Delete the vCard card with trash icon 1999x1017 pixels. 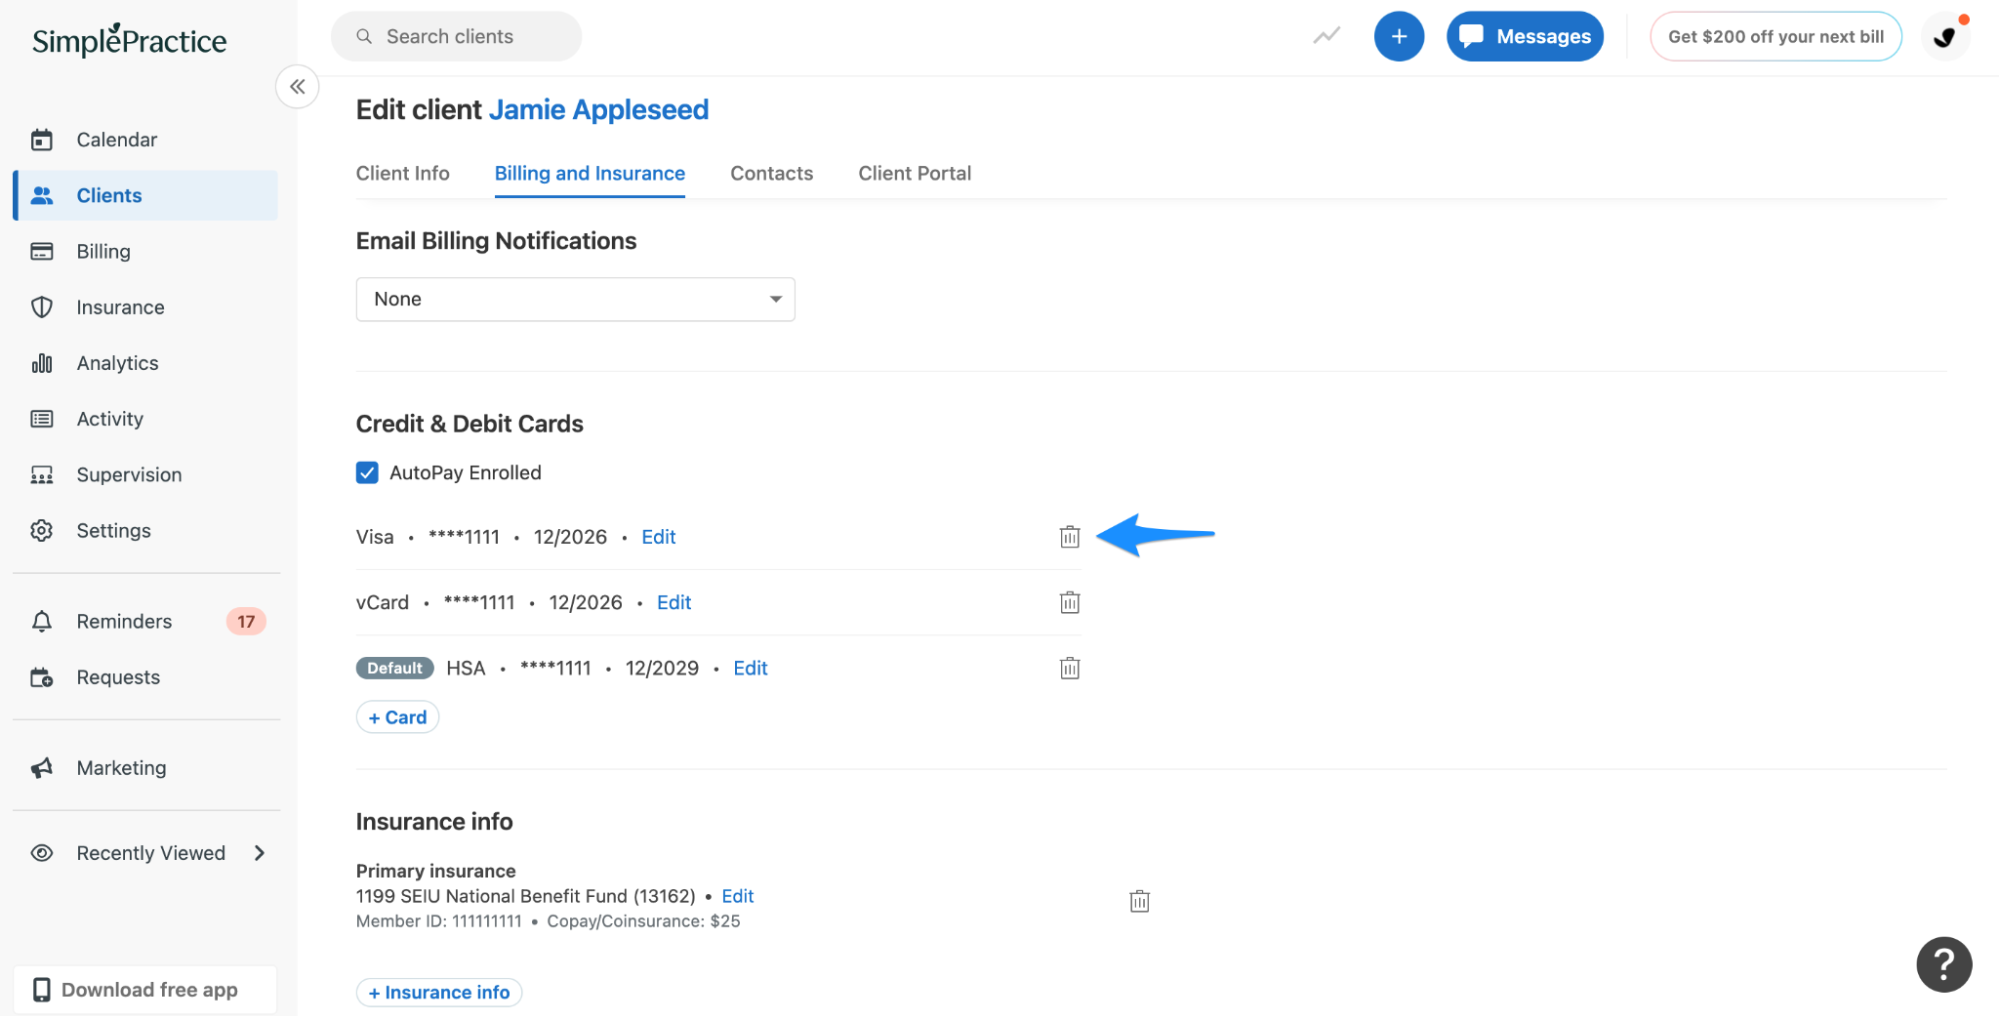pyautogui.click(x=1069, y=603)
